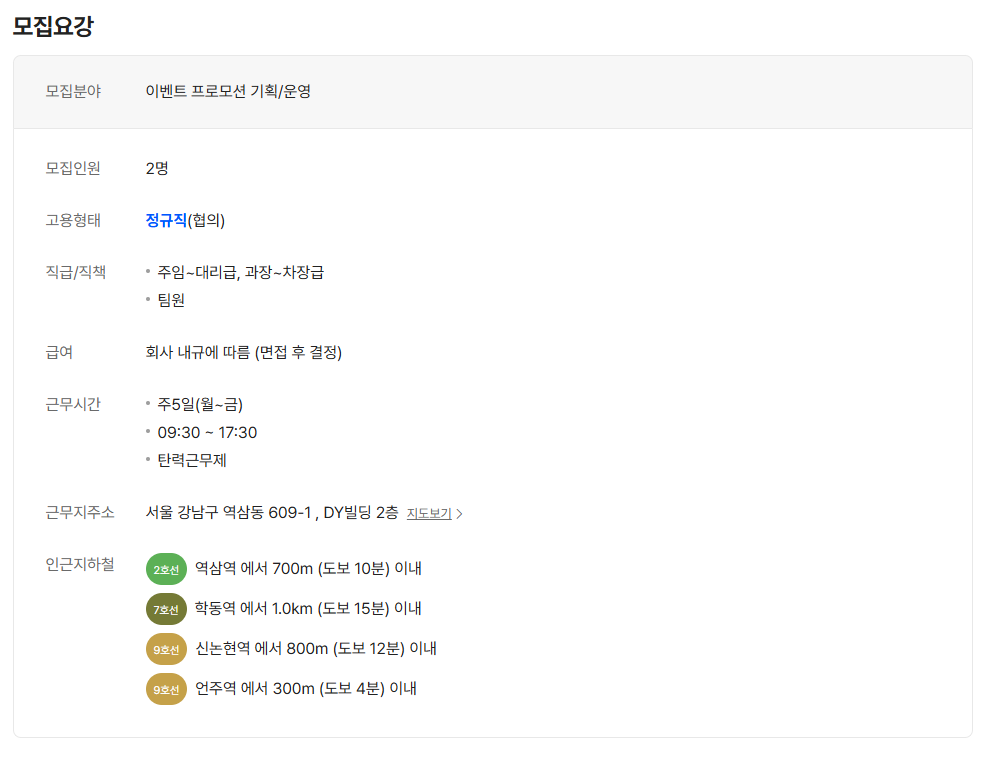Screen dimensions: 986x763
Task: Open the 지도보기 map link
Action: 428,513
